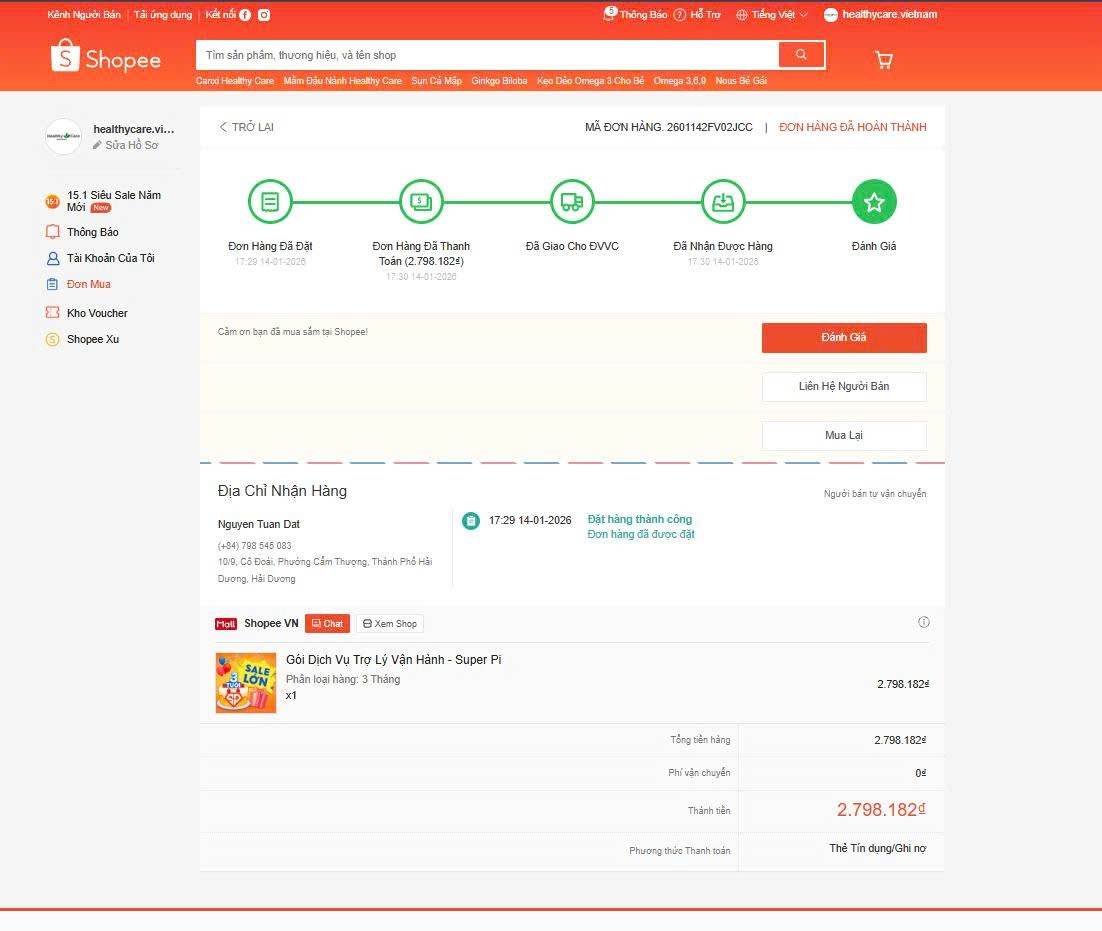
Task: Select Đơn Mua in sidebar
Action: tap(89, 285)
